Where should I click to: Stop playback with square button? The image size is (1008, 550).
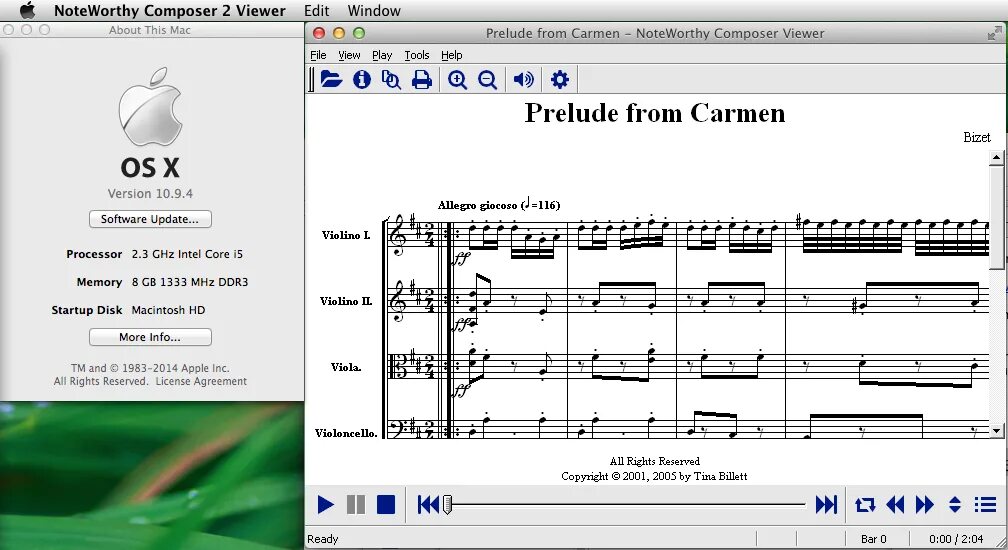tap(386, 504)
